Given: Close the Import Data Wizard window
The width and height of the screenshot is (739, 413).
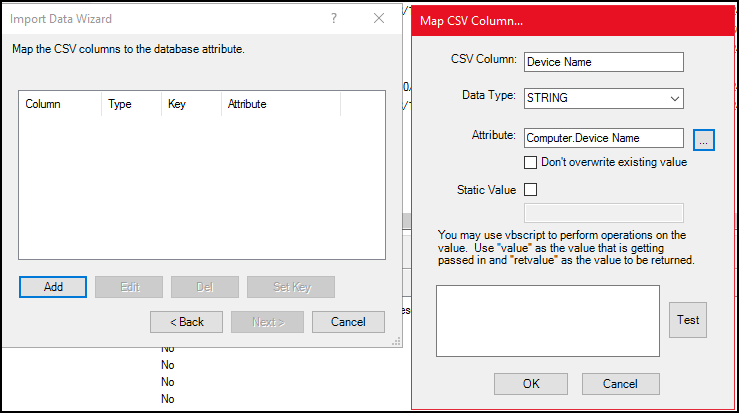Looking at the screenshot, I should pos(379,19).
